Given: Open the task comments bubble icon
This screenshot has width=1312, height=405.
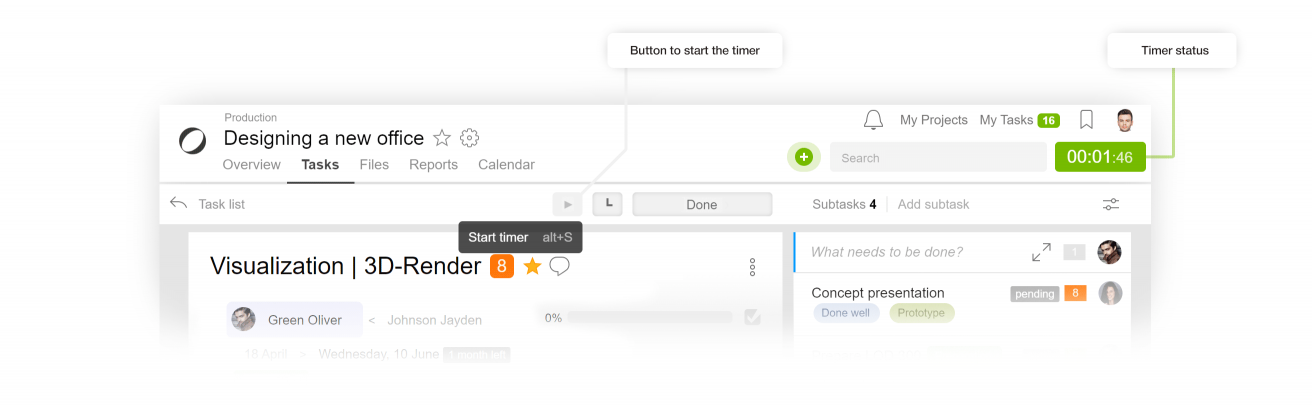Looking at the screenshot, I should (x=560, y=266).
